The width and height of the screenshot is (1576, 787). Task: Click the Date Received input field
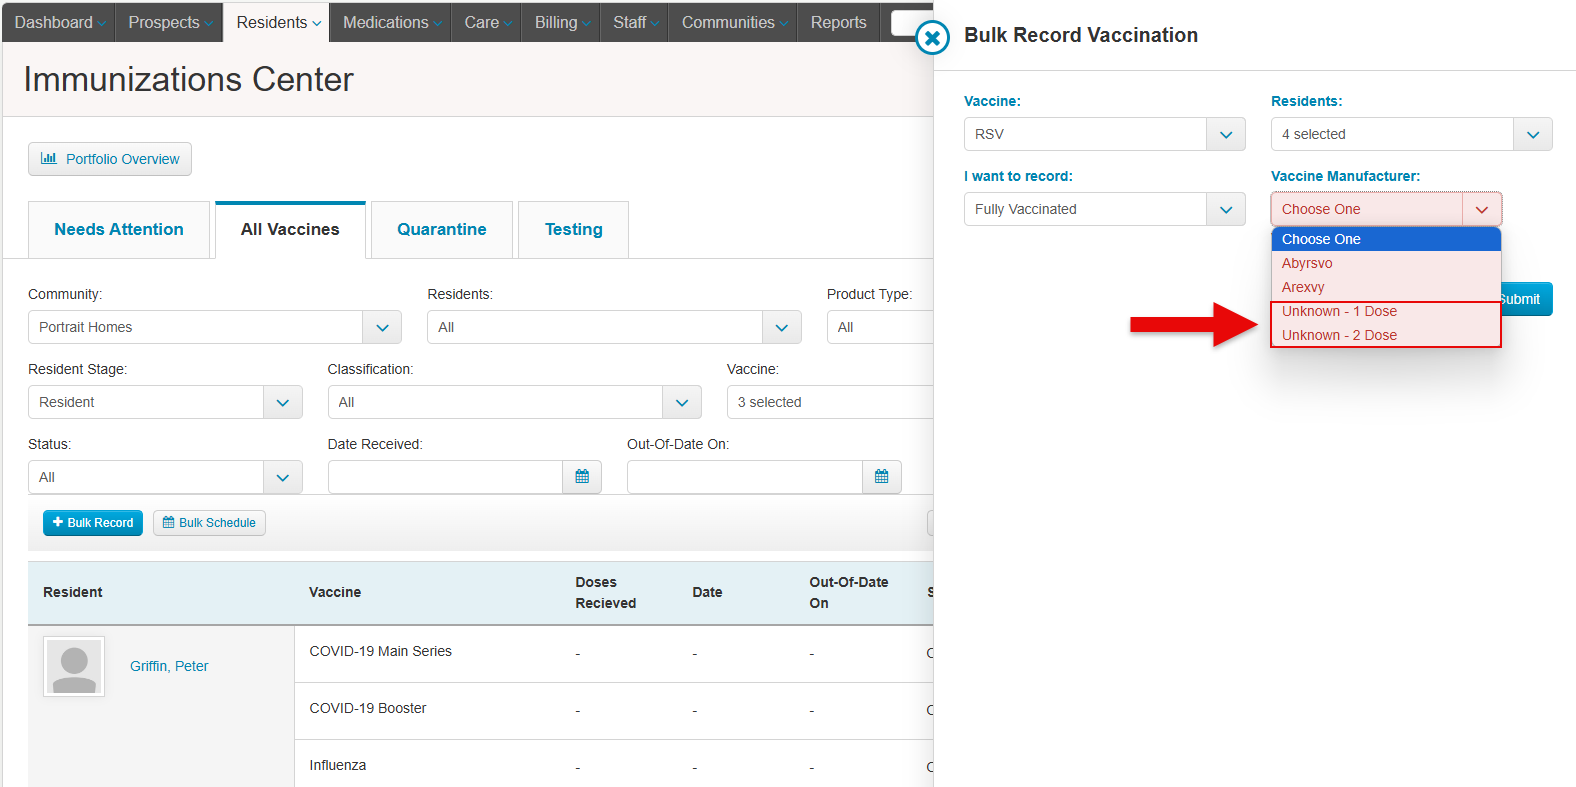(445, 477)
